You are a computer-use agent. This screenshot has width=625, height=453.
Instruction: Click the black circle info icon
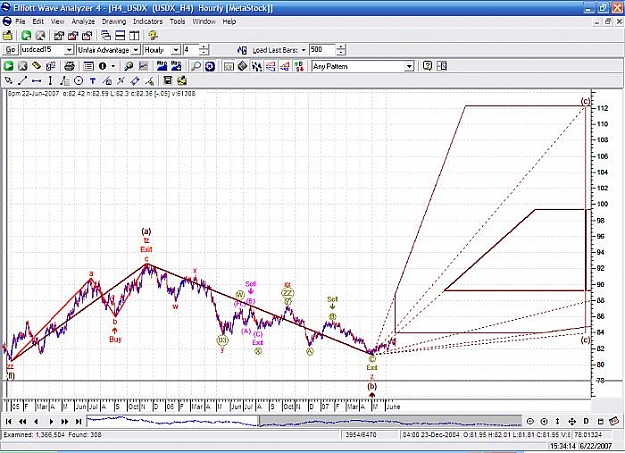tap(102, 66)
